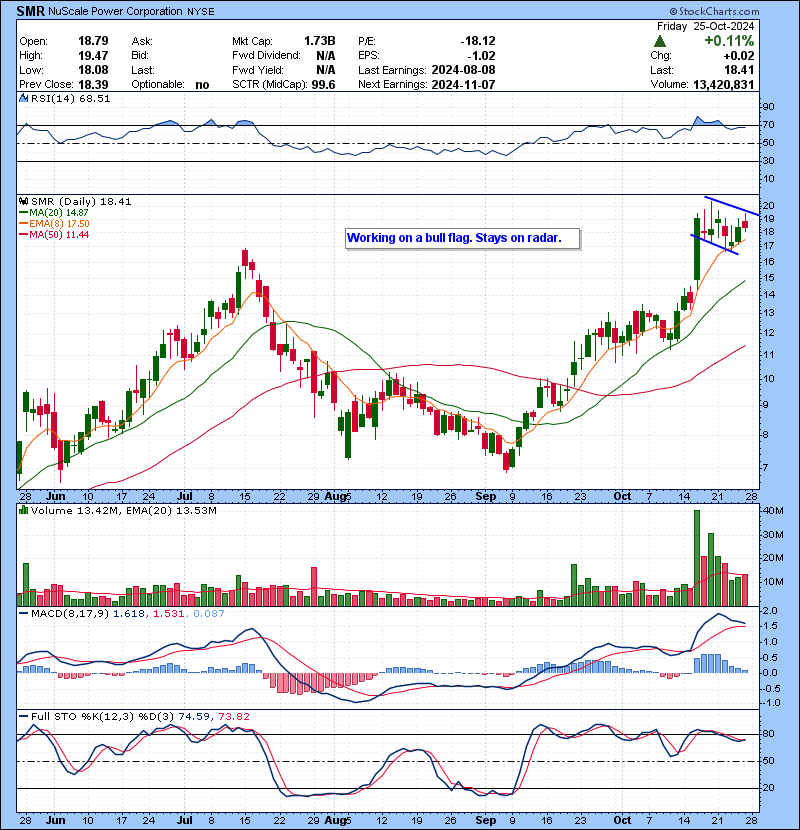Screen dimensions: 800x830
Task: Click the P/E value -18.12
Action: tap(478, 41)
